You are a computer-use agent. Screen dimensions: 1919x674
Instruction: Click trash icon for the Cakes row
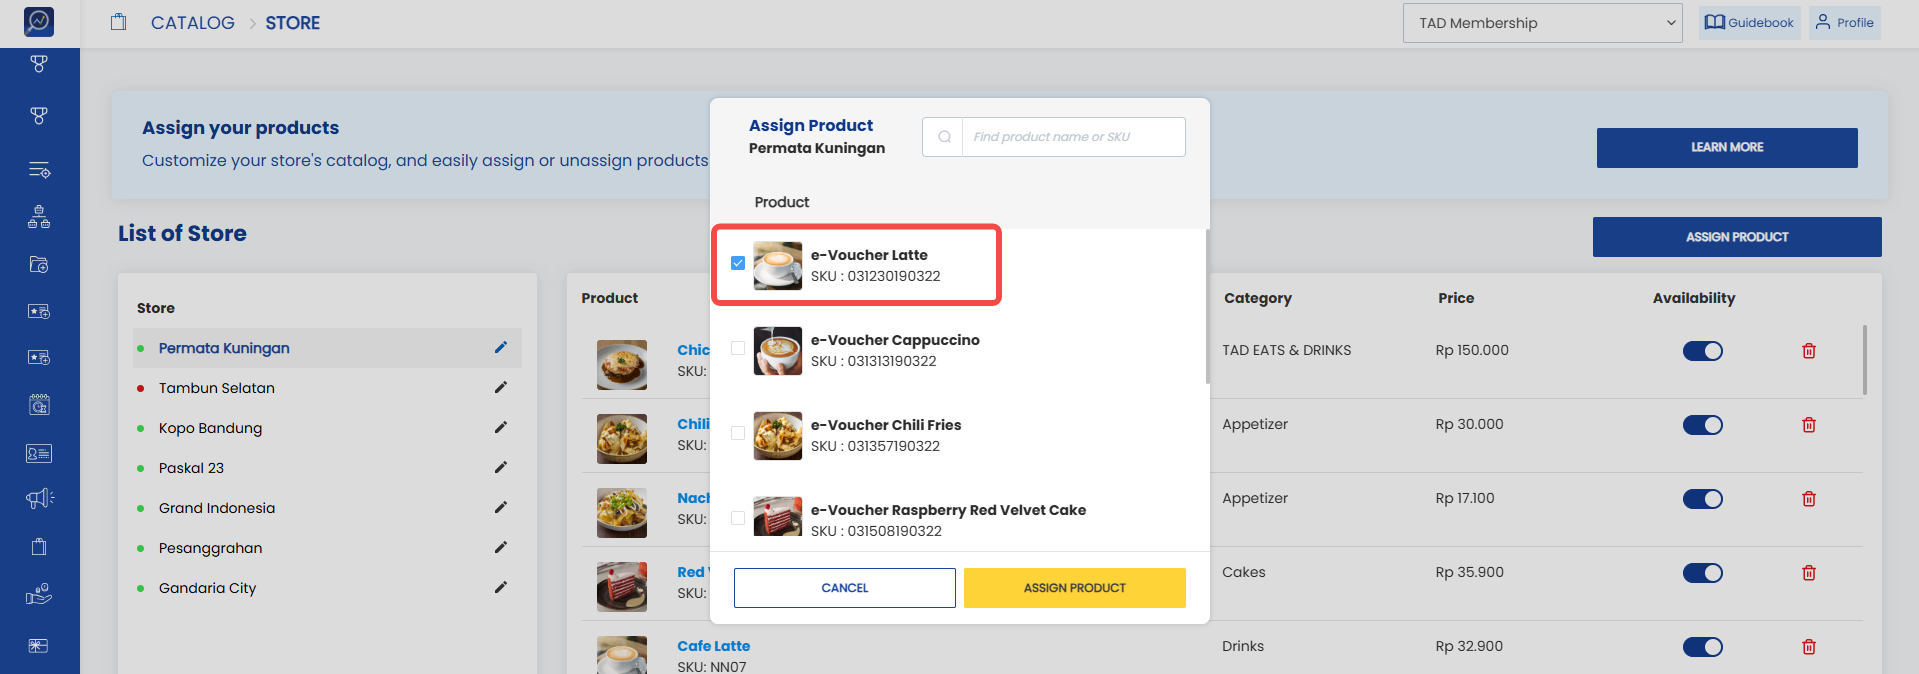point(1809,573)
